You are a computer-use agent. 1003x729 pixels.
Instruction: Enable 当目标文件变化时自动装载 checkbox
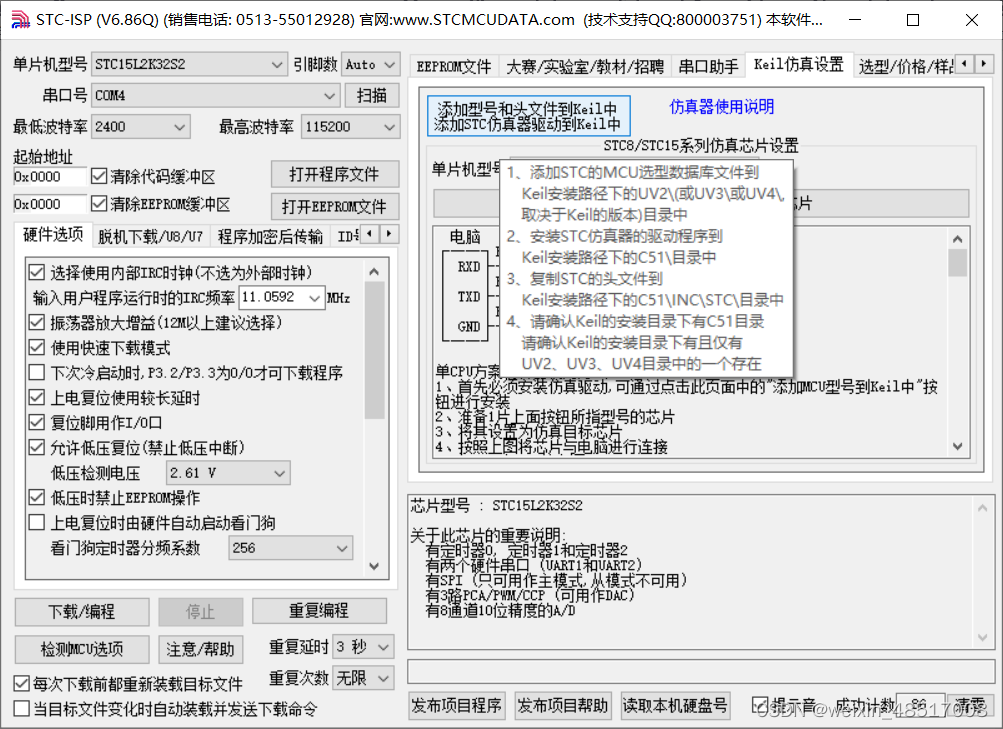(22, 709)
